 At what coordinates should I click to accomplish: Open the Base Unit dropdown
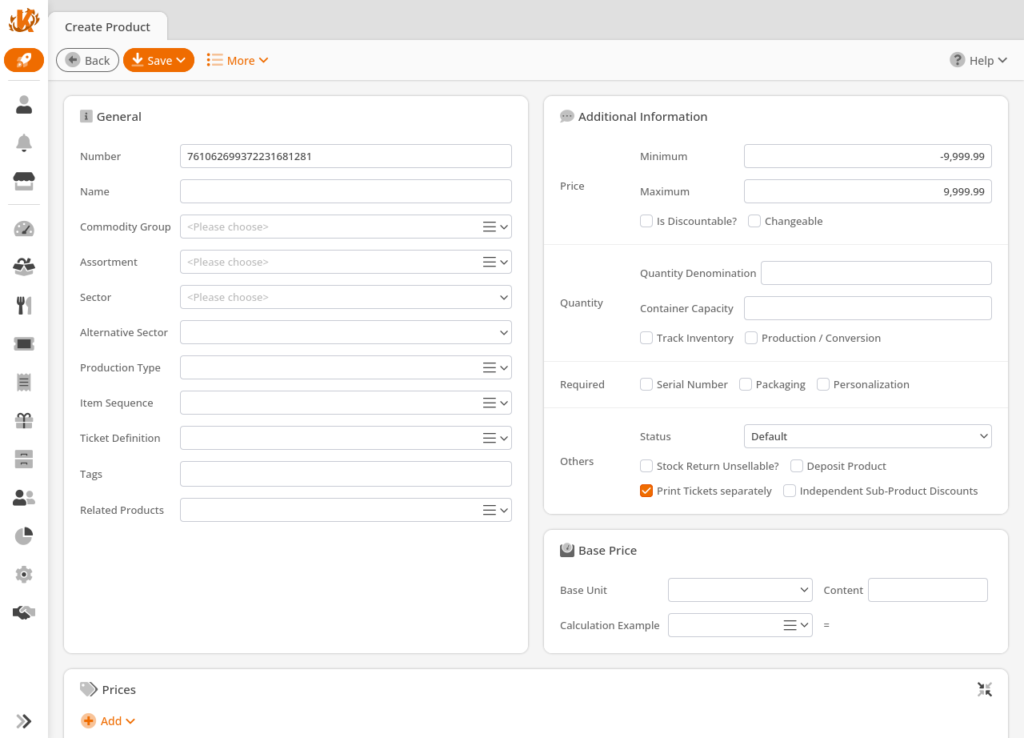point(740,590)
